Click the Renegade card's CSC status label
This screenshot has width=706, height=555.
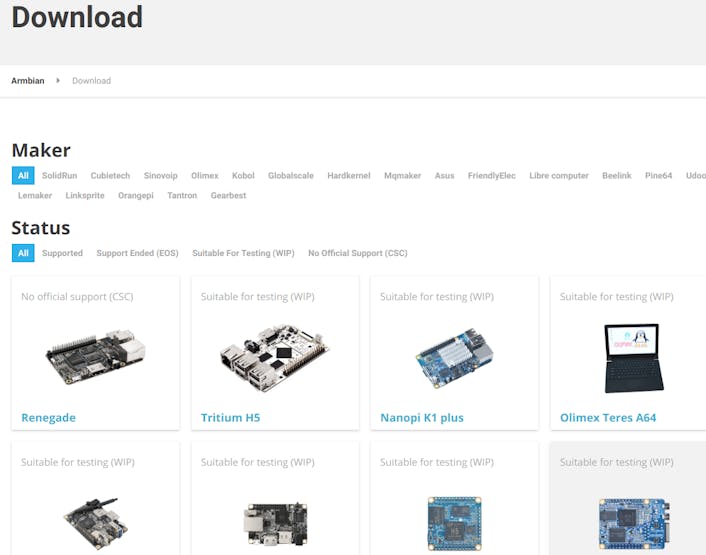[x=77, y=297]
